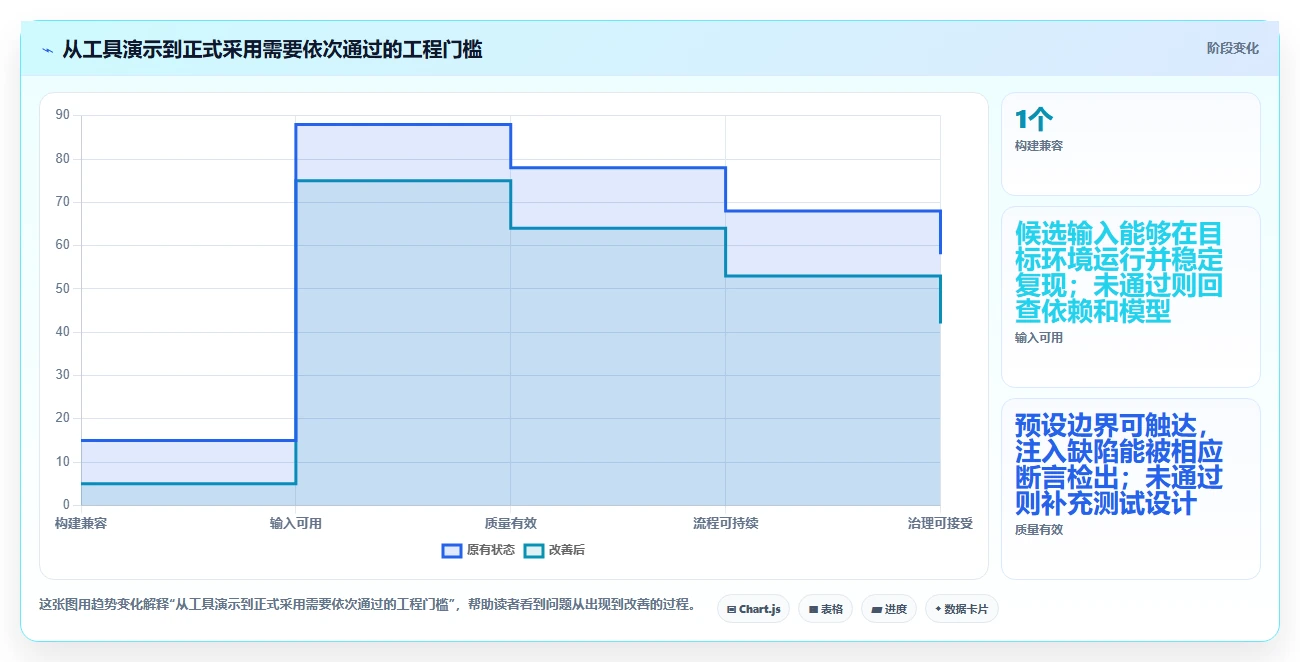Click the 构建兼容 x-axis label
Viewport: 1300px width, 662px height.
pos(81,523)
